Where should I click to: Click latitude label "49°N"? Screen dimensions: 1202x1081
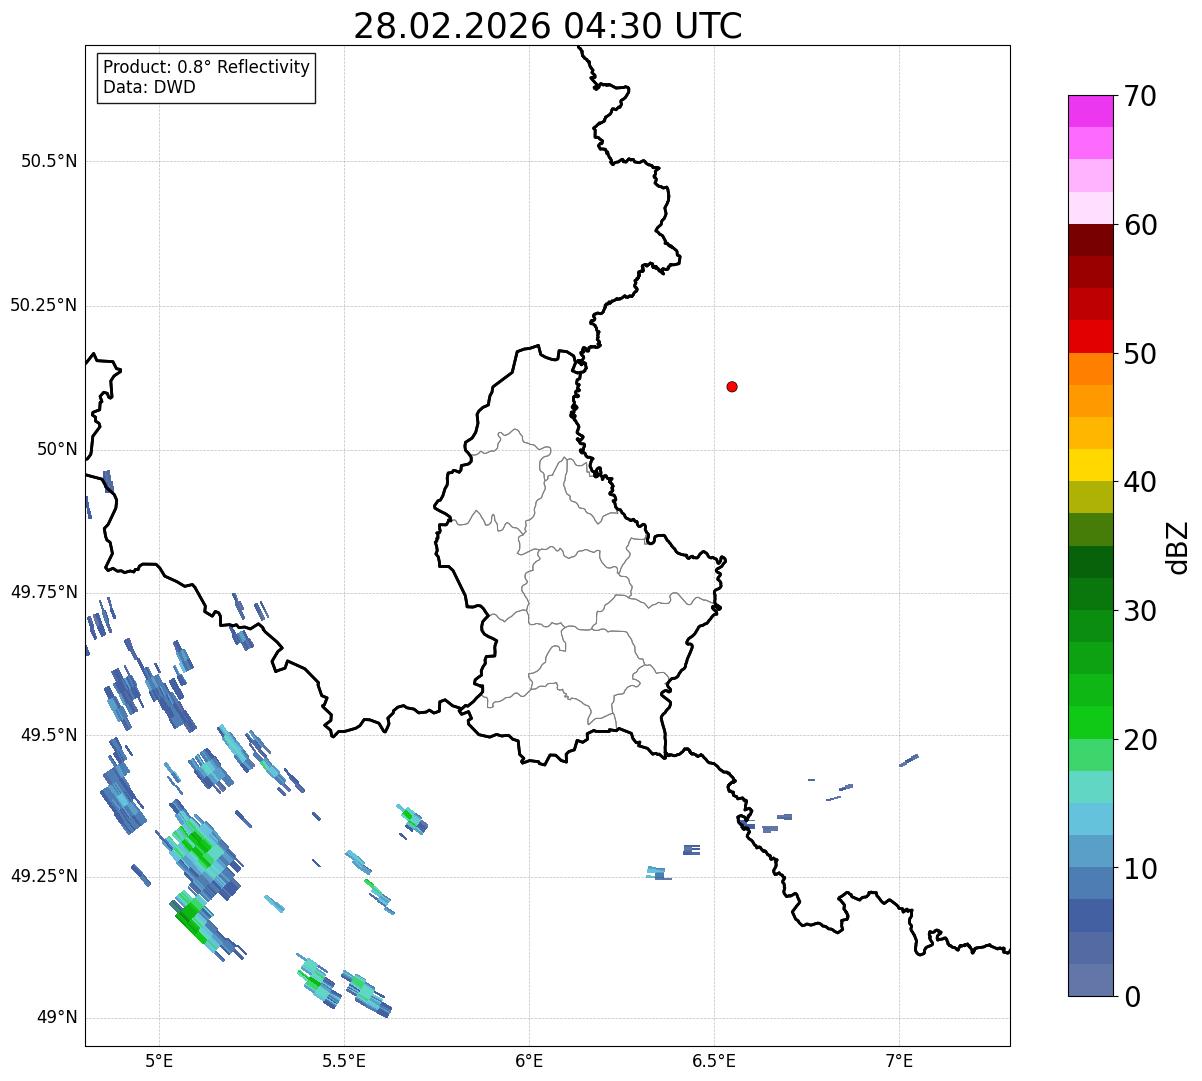pos(57,1018)
